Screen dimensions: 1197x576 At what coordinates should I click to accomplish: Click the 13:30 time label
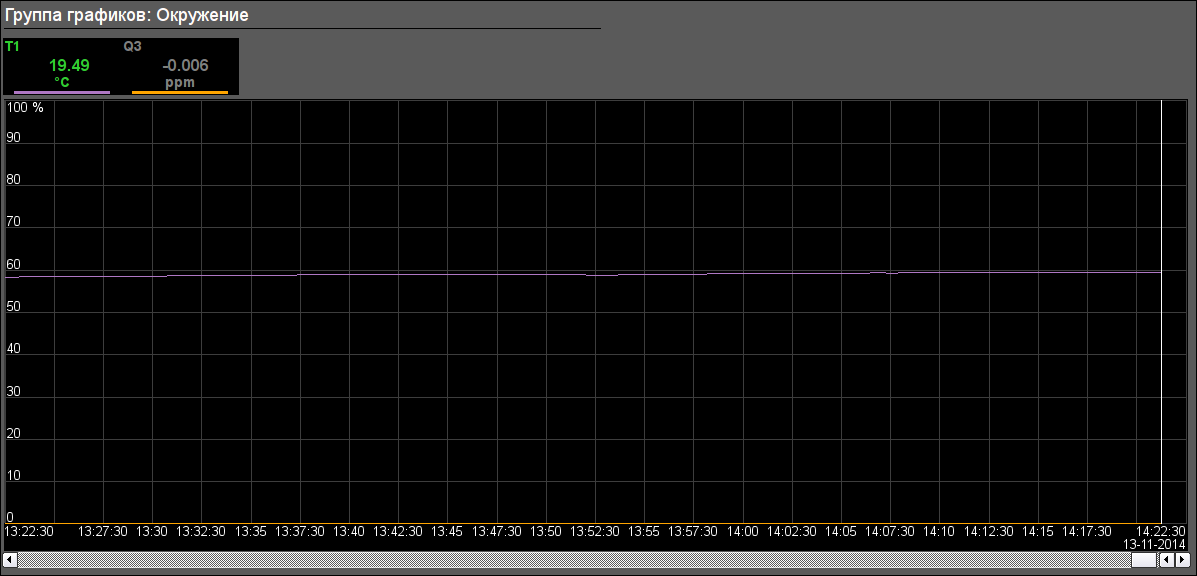153,531
